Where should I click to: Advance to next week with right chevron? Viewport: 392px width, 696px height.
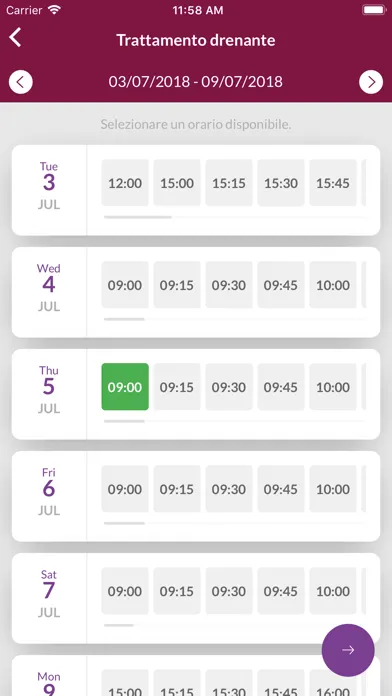371,82
